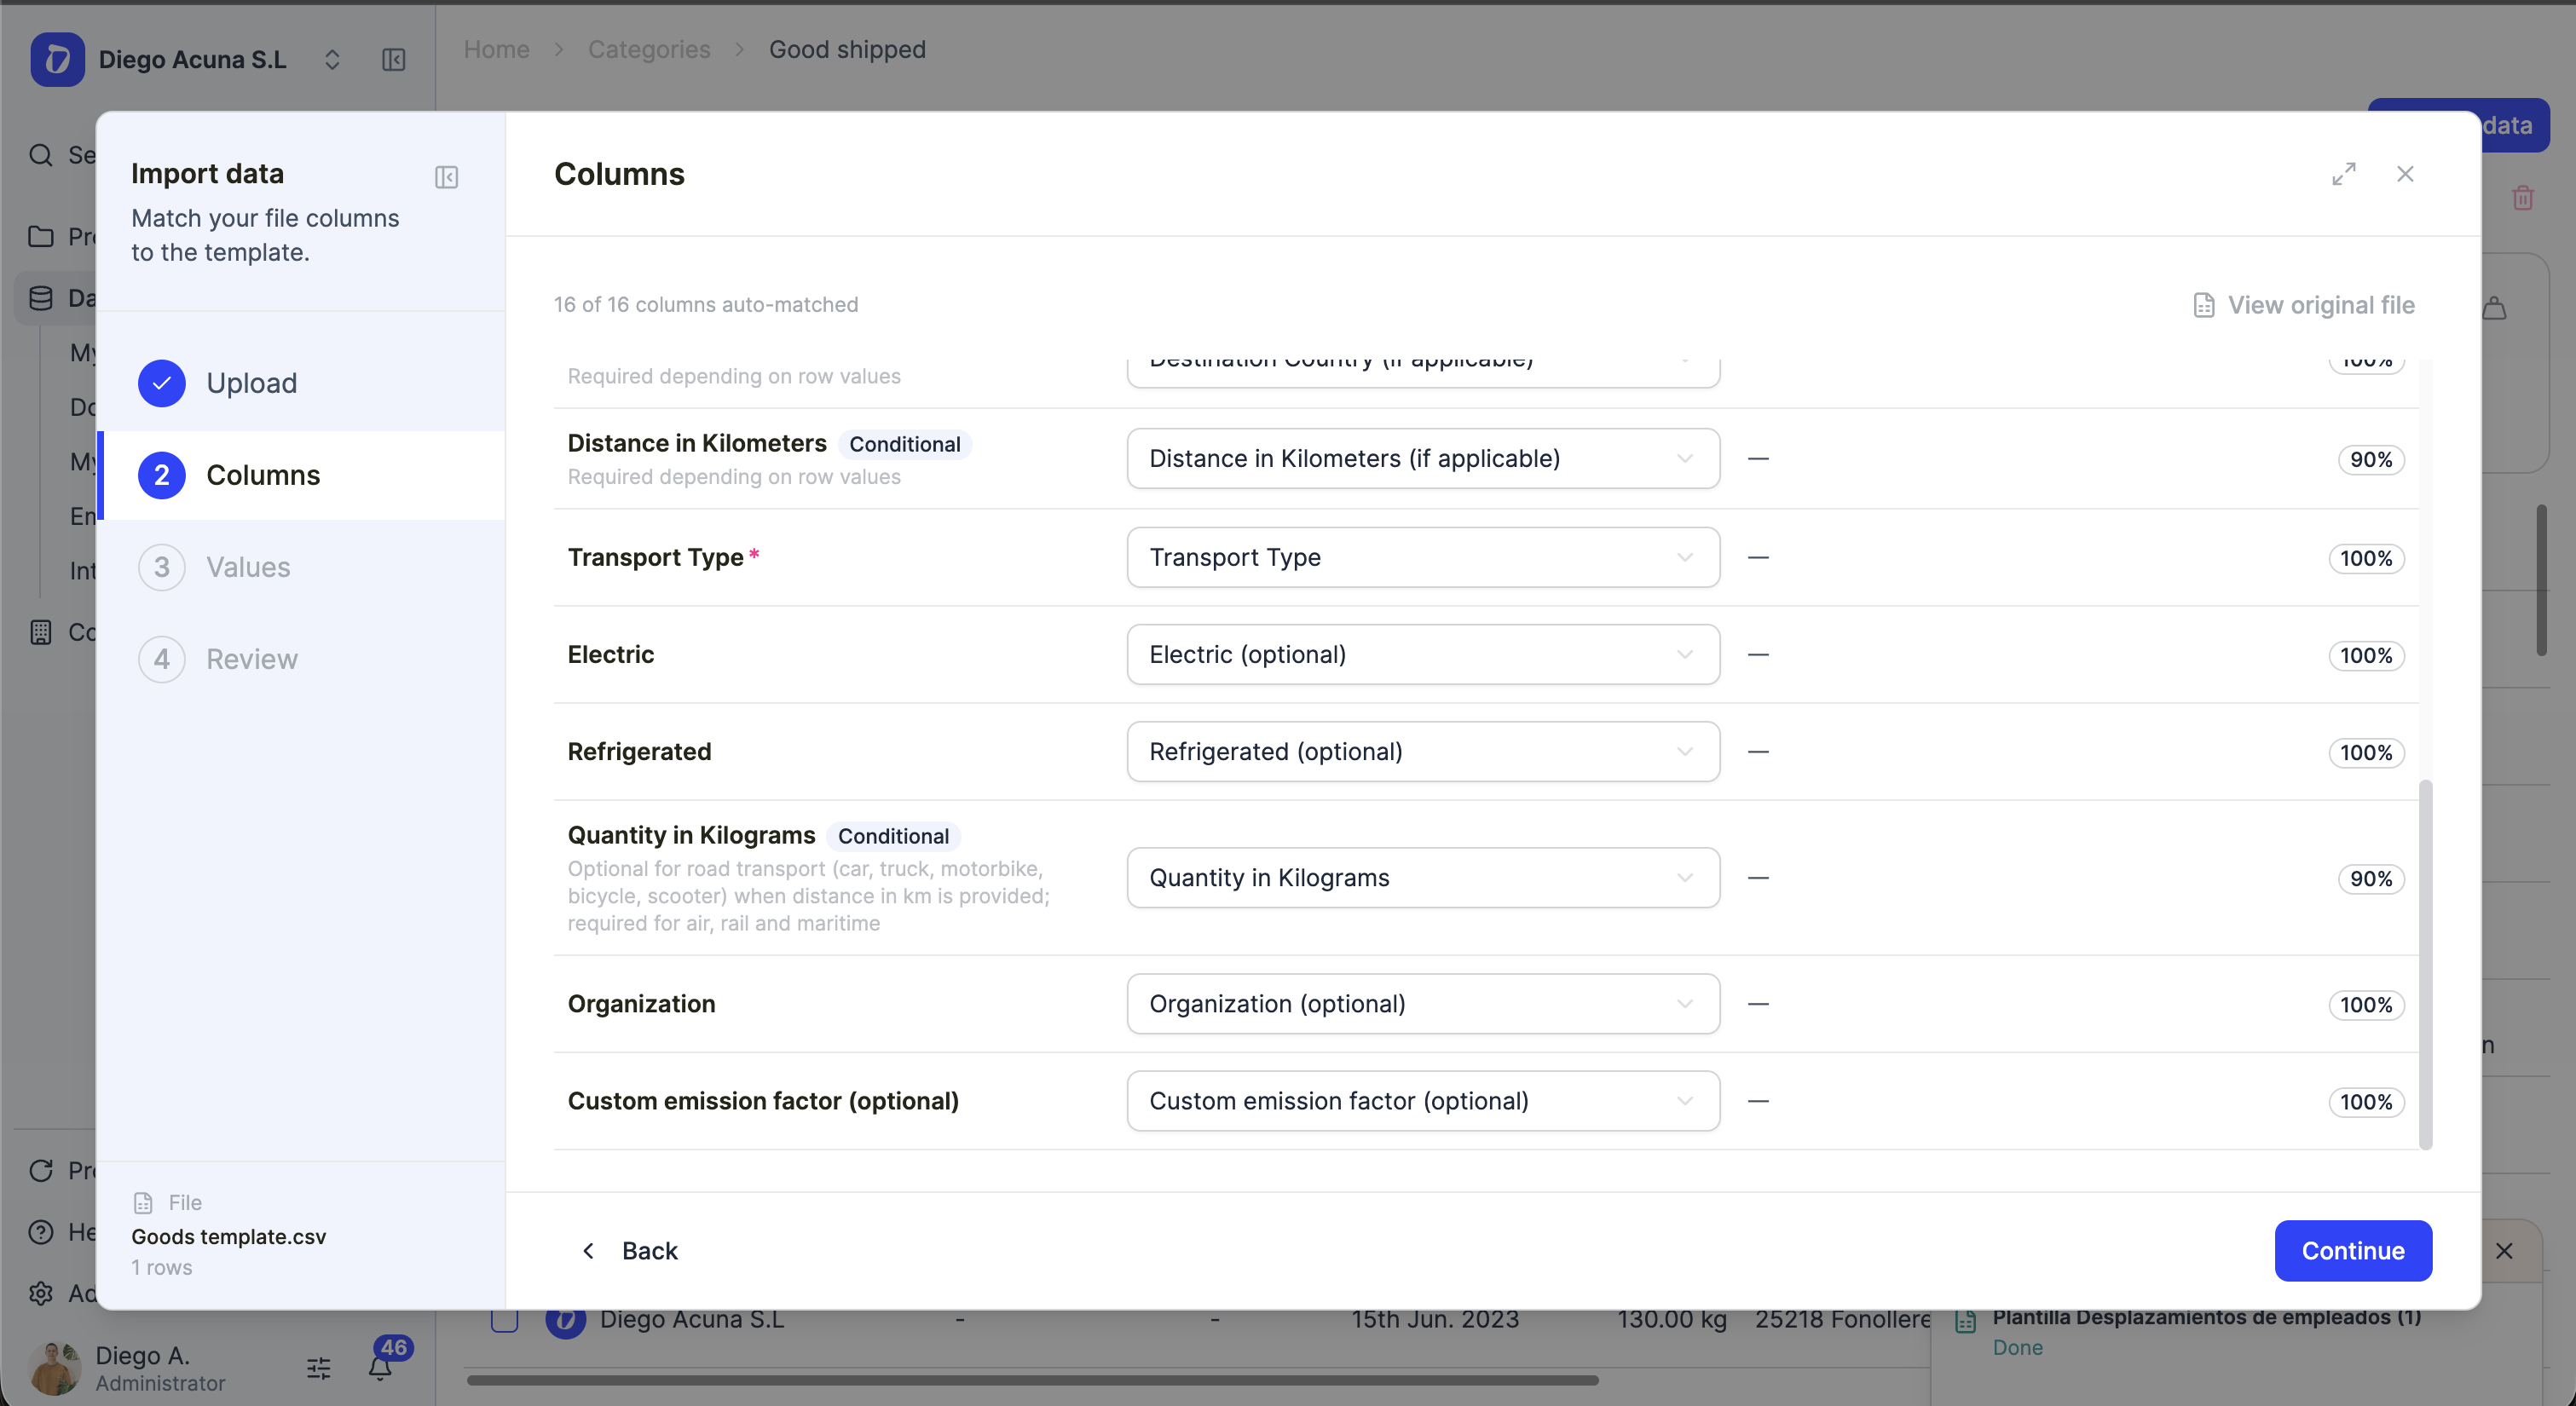
Task: Click the Goods template.csv file name
Action: click(229, 1237)
